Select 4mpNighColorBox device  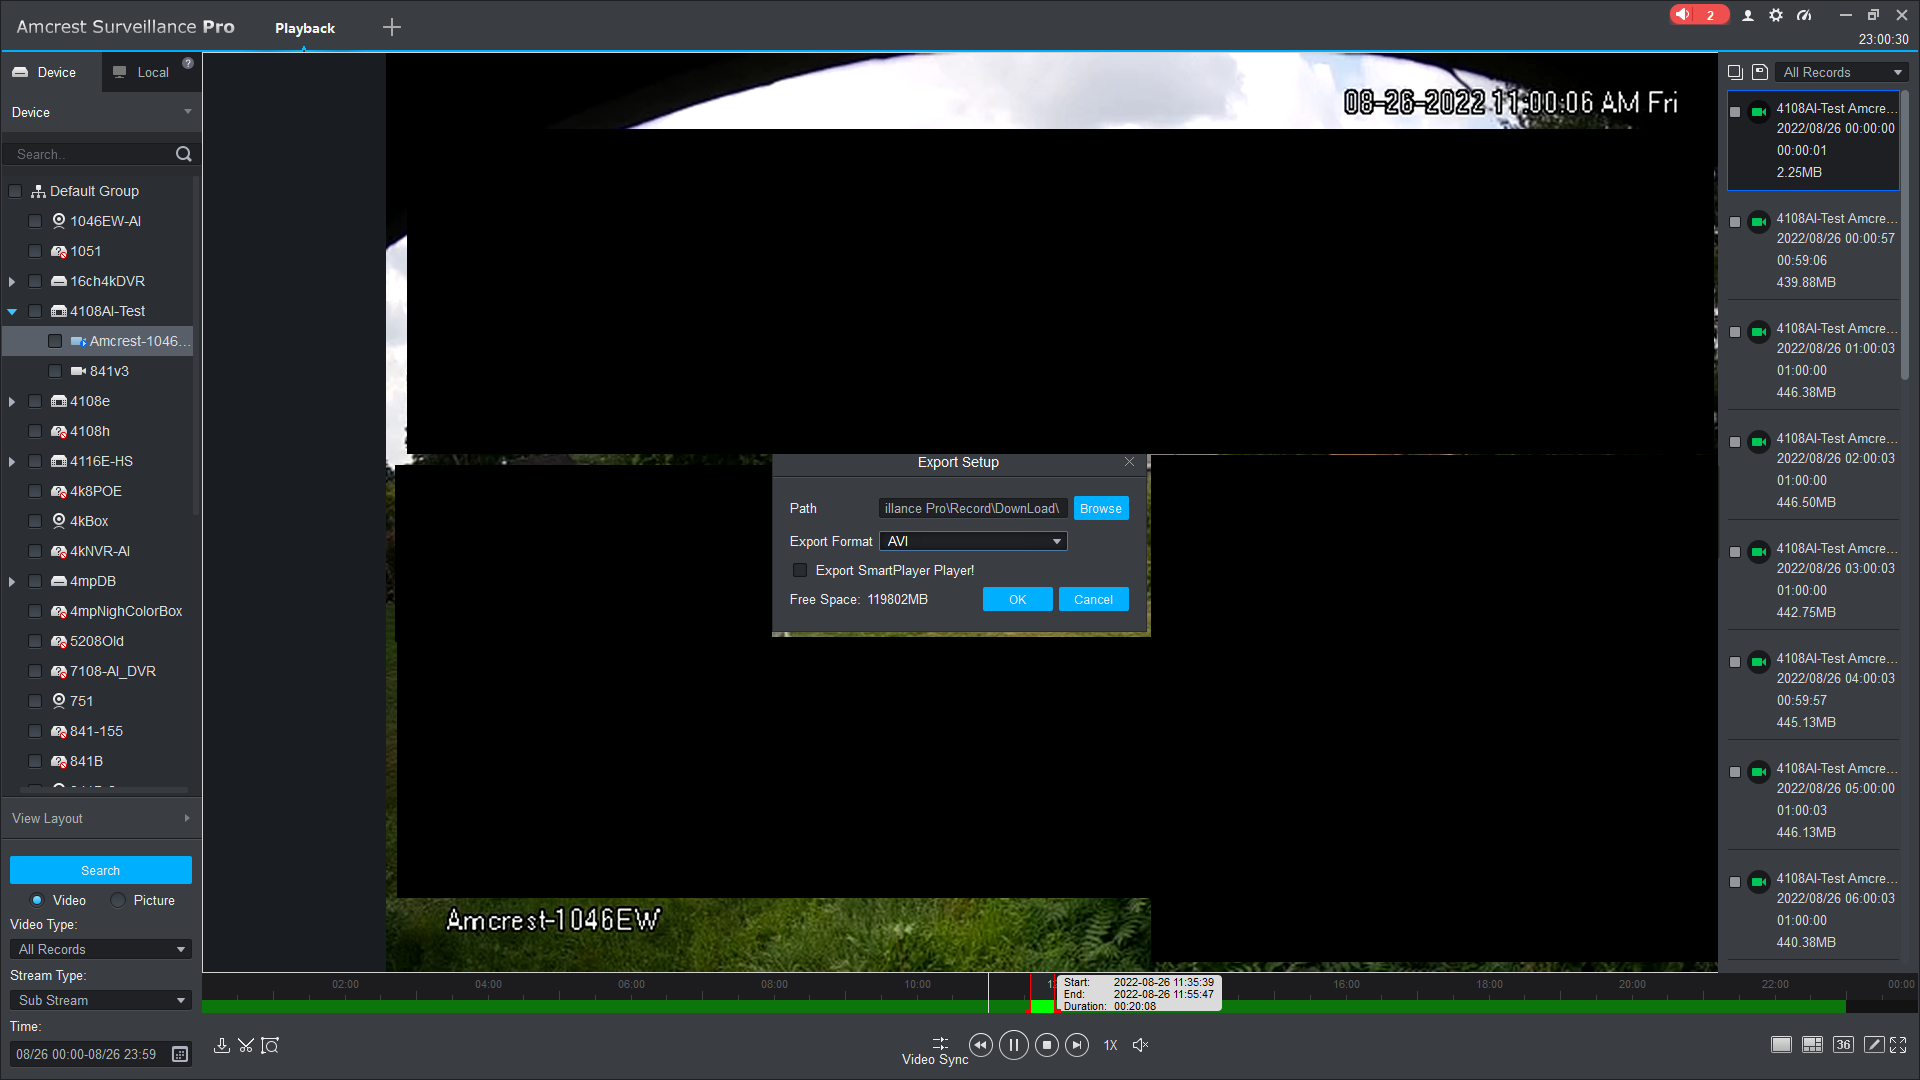click(126, 611)
